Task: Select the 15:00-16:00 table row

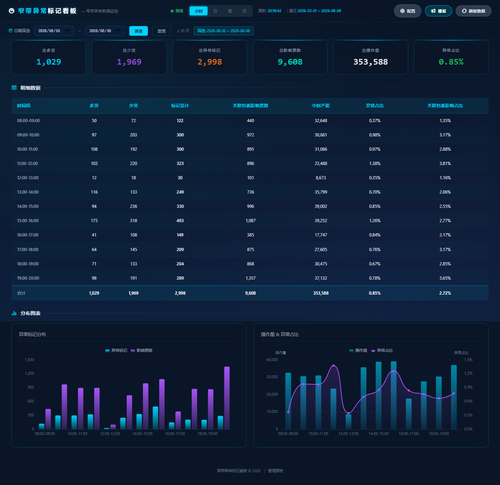Action: tap(250, 221)
